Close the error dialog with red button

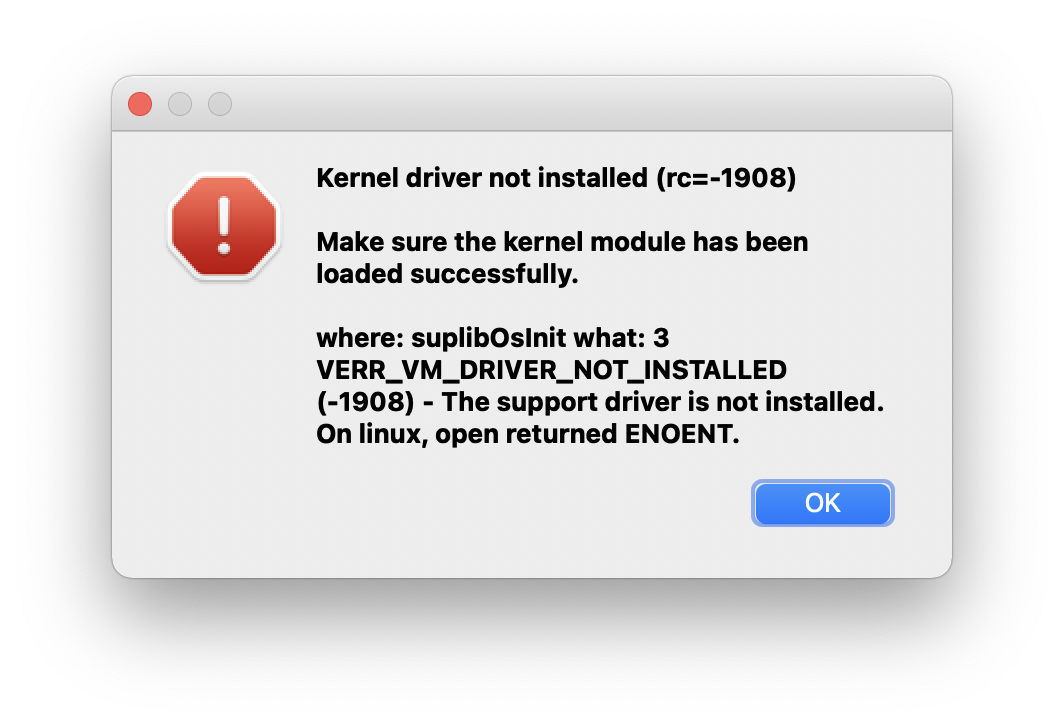pos(140,104)
